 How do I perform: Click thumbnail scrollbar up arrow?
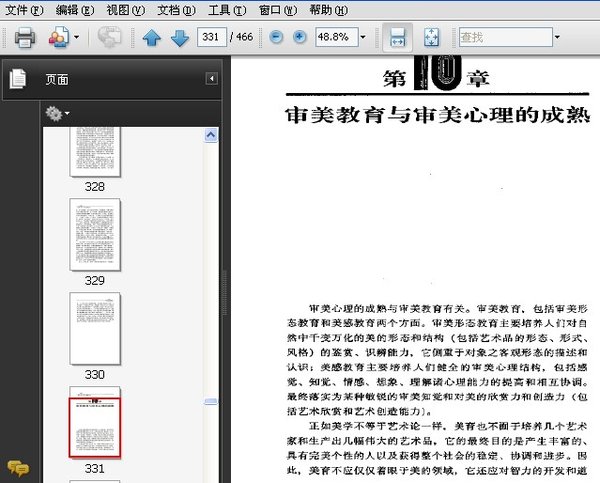point(211,135)
